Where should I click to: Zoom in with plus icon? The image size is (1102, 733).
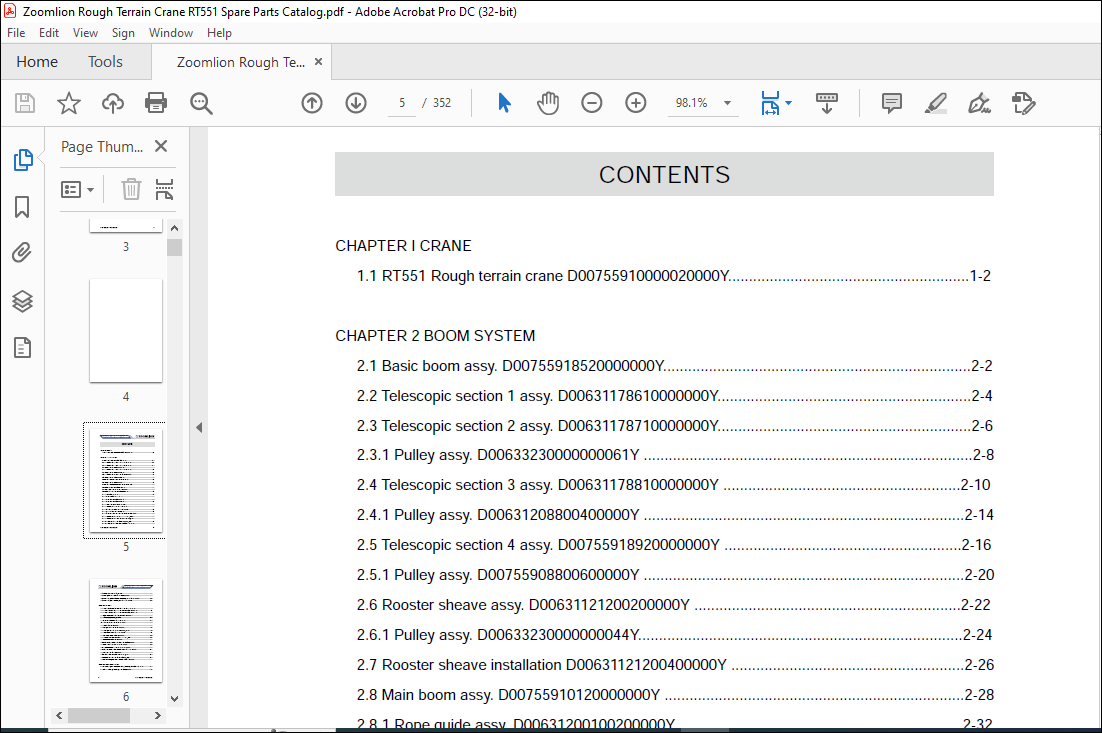pyautogui.click(x=636, y=103)
